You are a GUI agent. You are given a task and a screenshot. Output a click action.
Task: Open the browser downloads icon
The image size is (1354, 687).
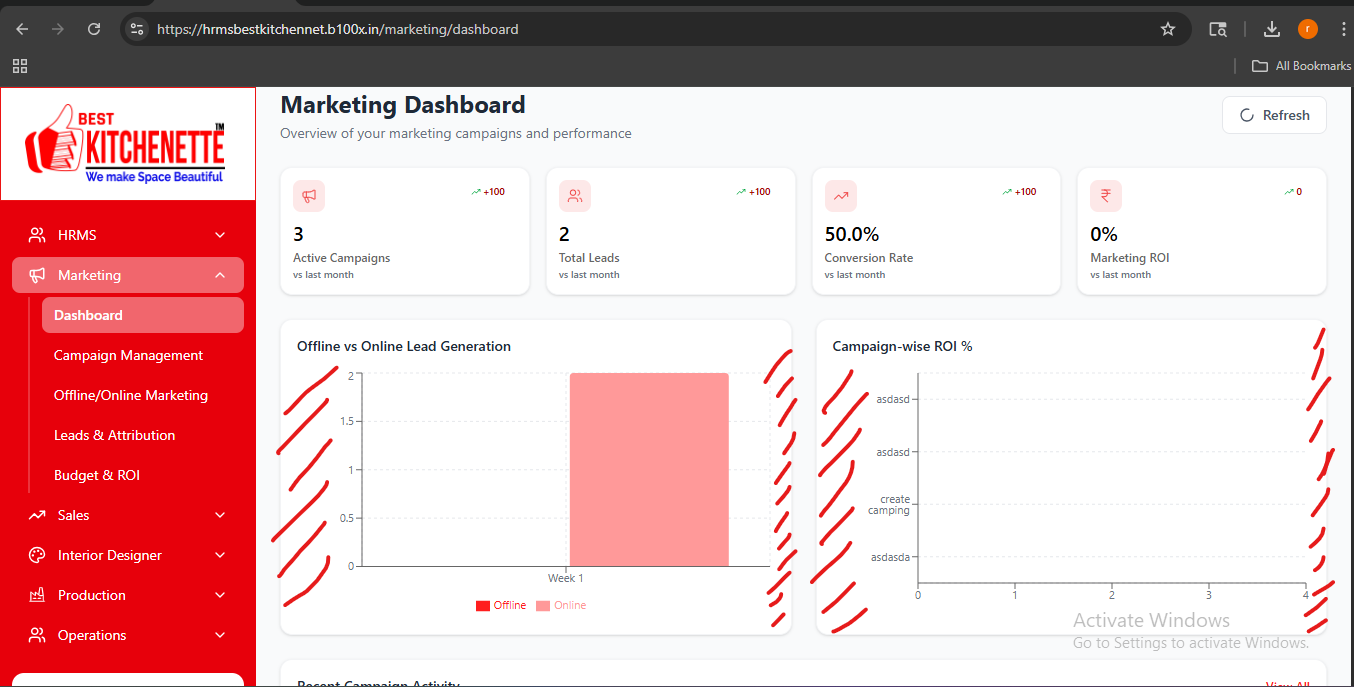pos(1272,29)
